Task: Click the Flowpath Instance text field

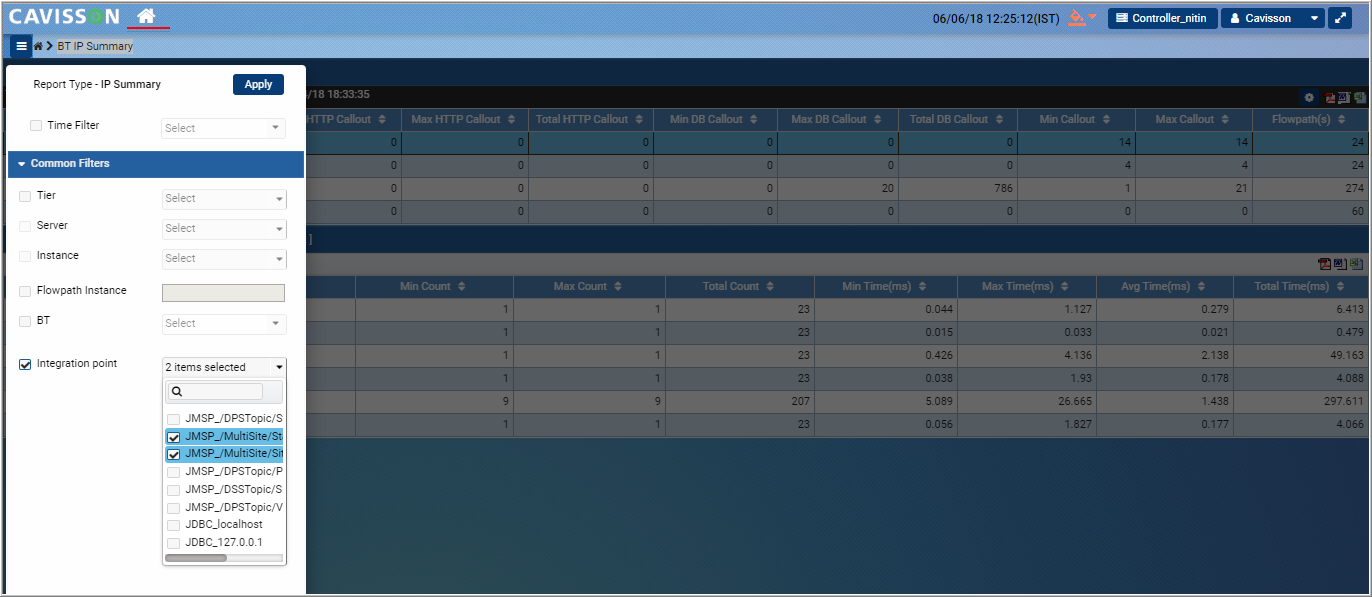Action: pos(223,292)
